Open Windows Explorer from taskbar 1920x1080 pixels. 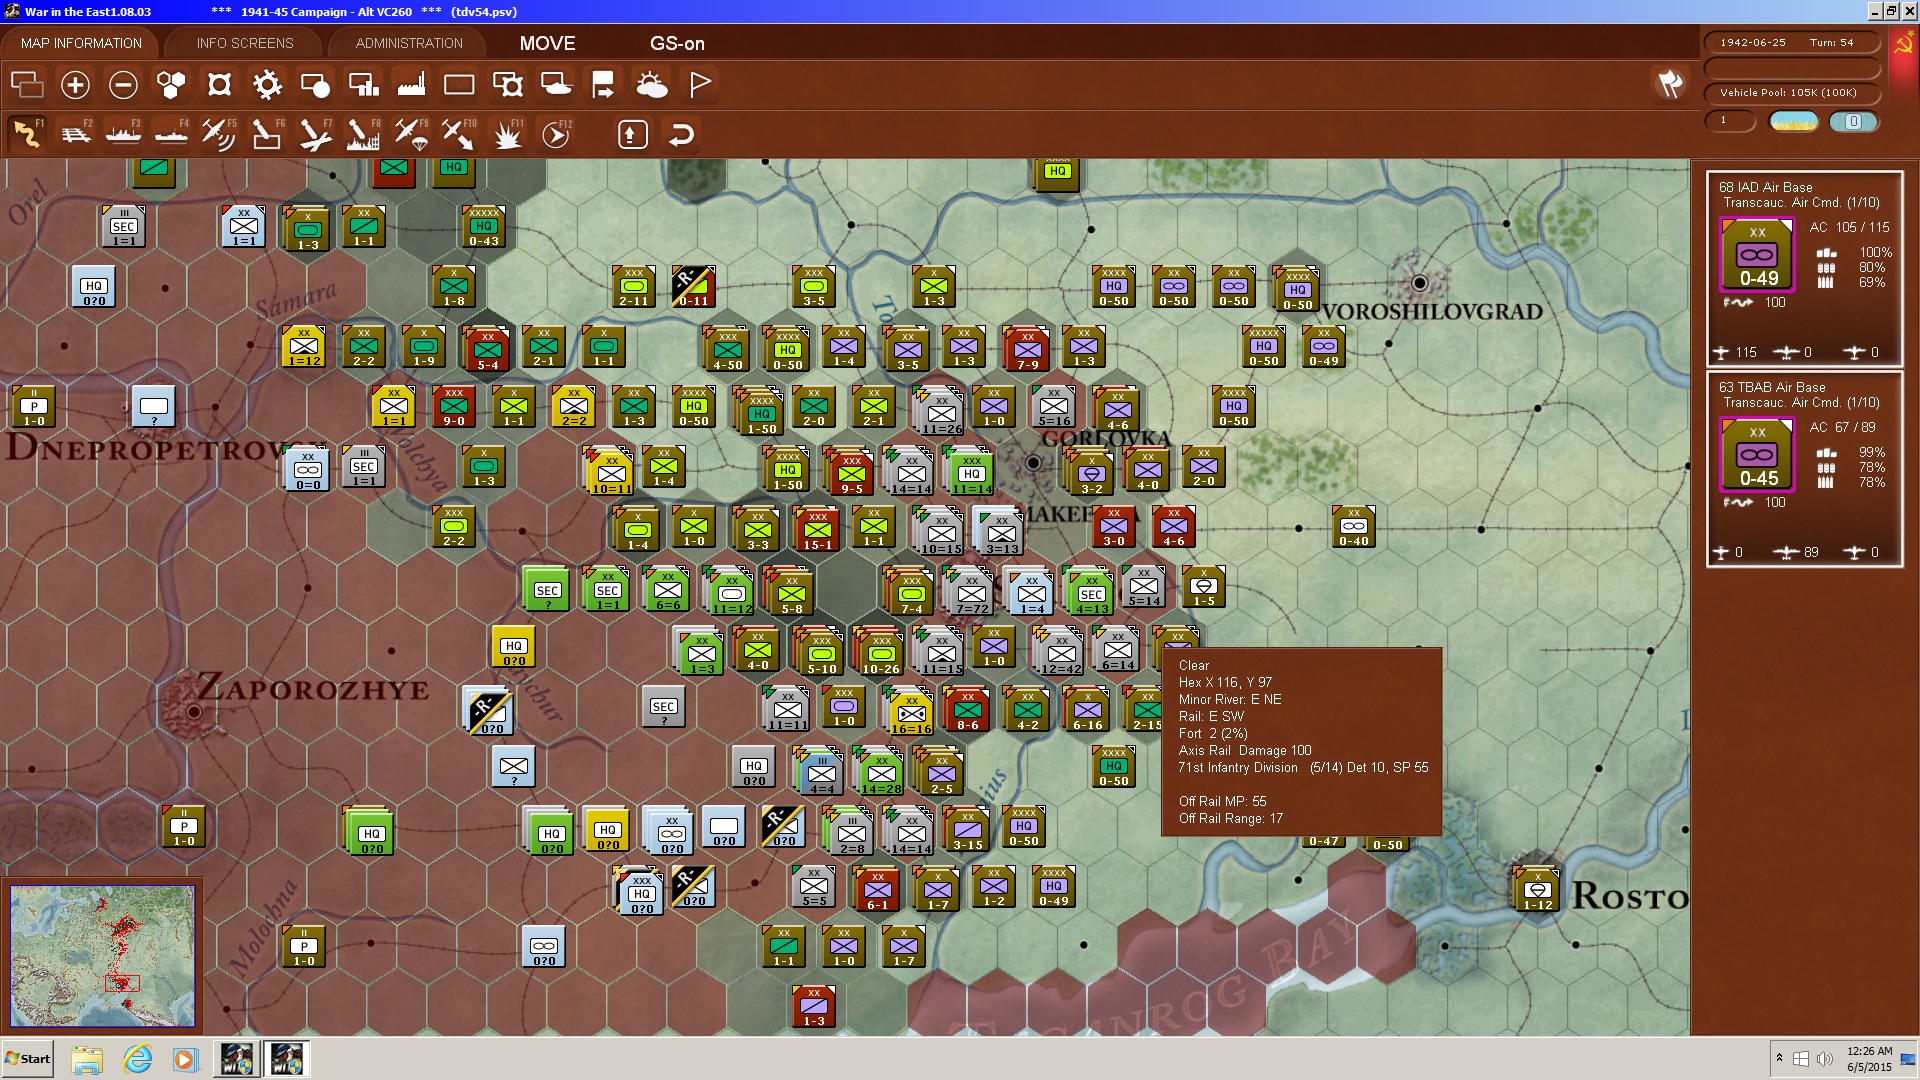pos(87,1059)
